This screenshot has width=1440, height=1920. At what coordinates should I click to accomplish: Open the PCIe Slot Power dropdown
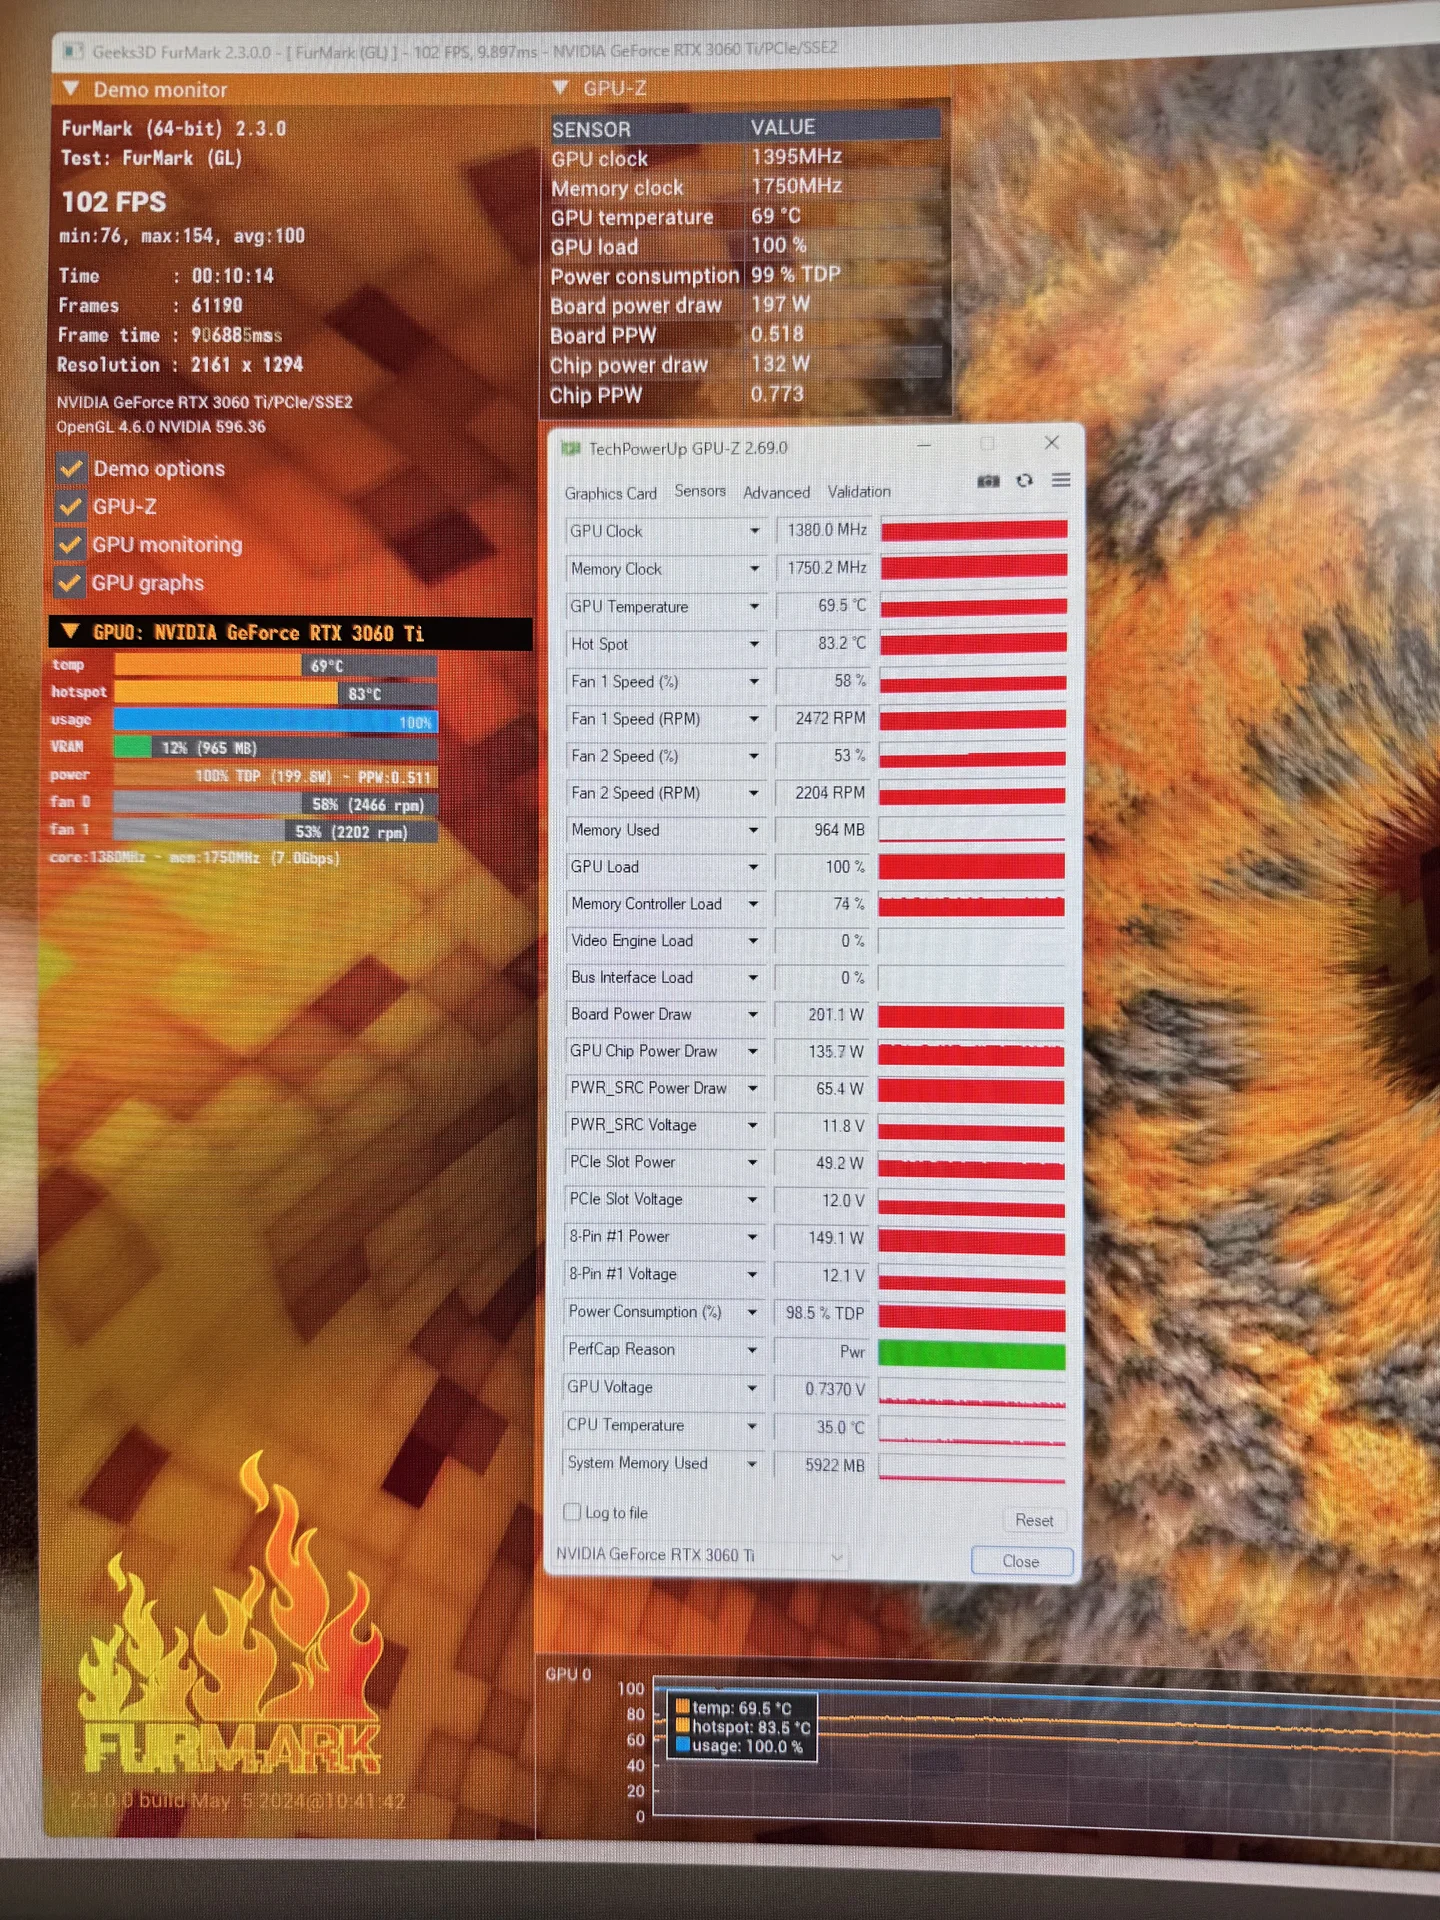pos(753,1163)
